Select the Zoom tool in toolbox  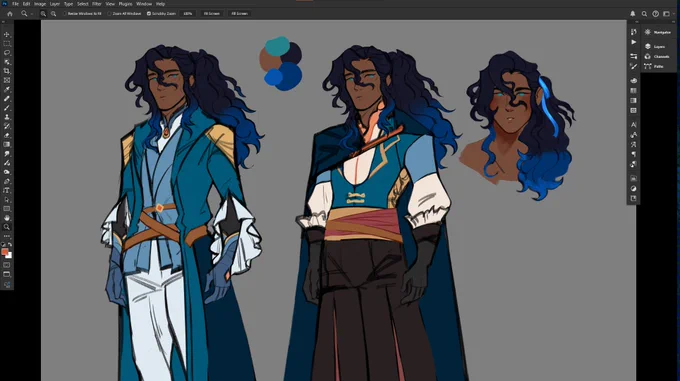(7, 227)
